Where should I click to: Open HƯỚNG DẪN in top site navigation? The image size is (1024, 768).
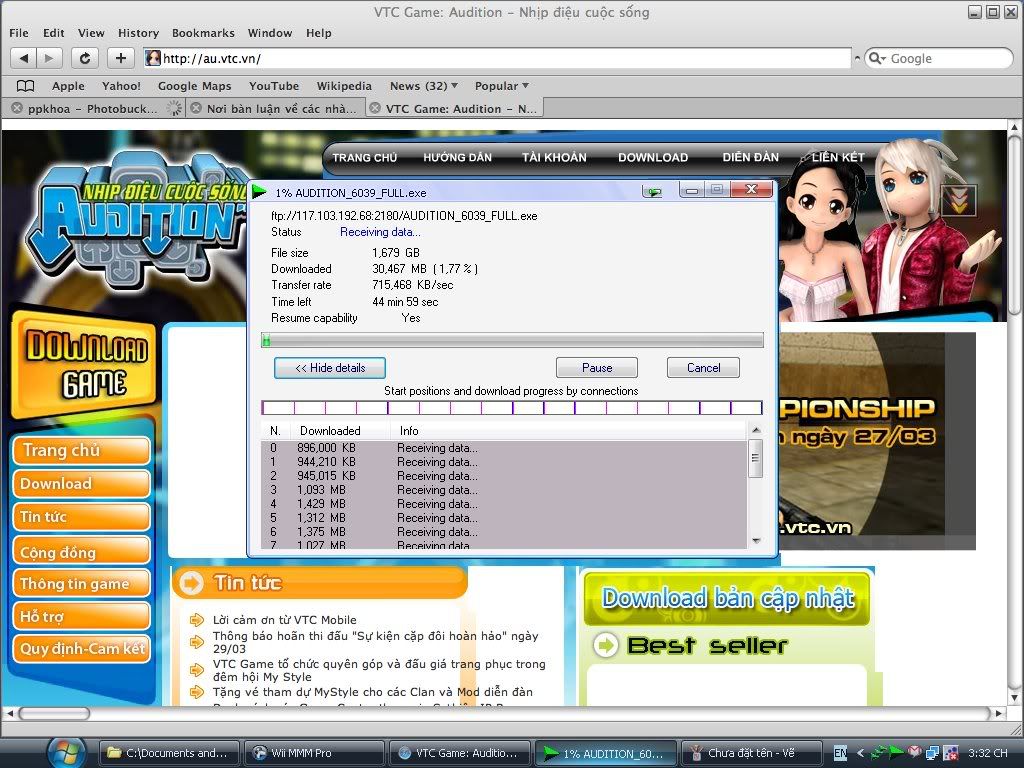coord(457,157)
